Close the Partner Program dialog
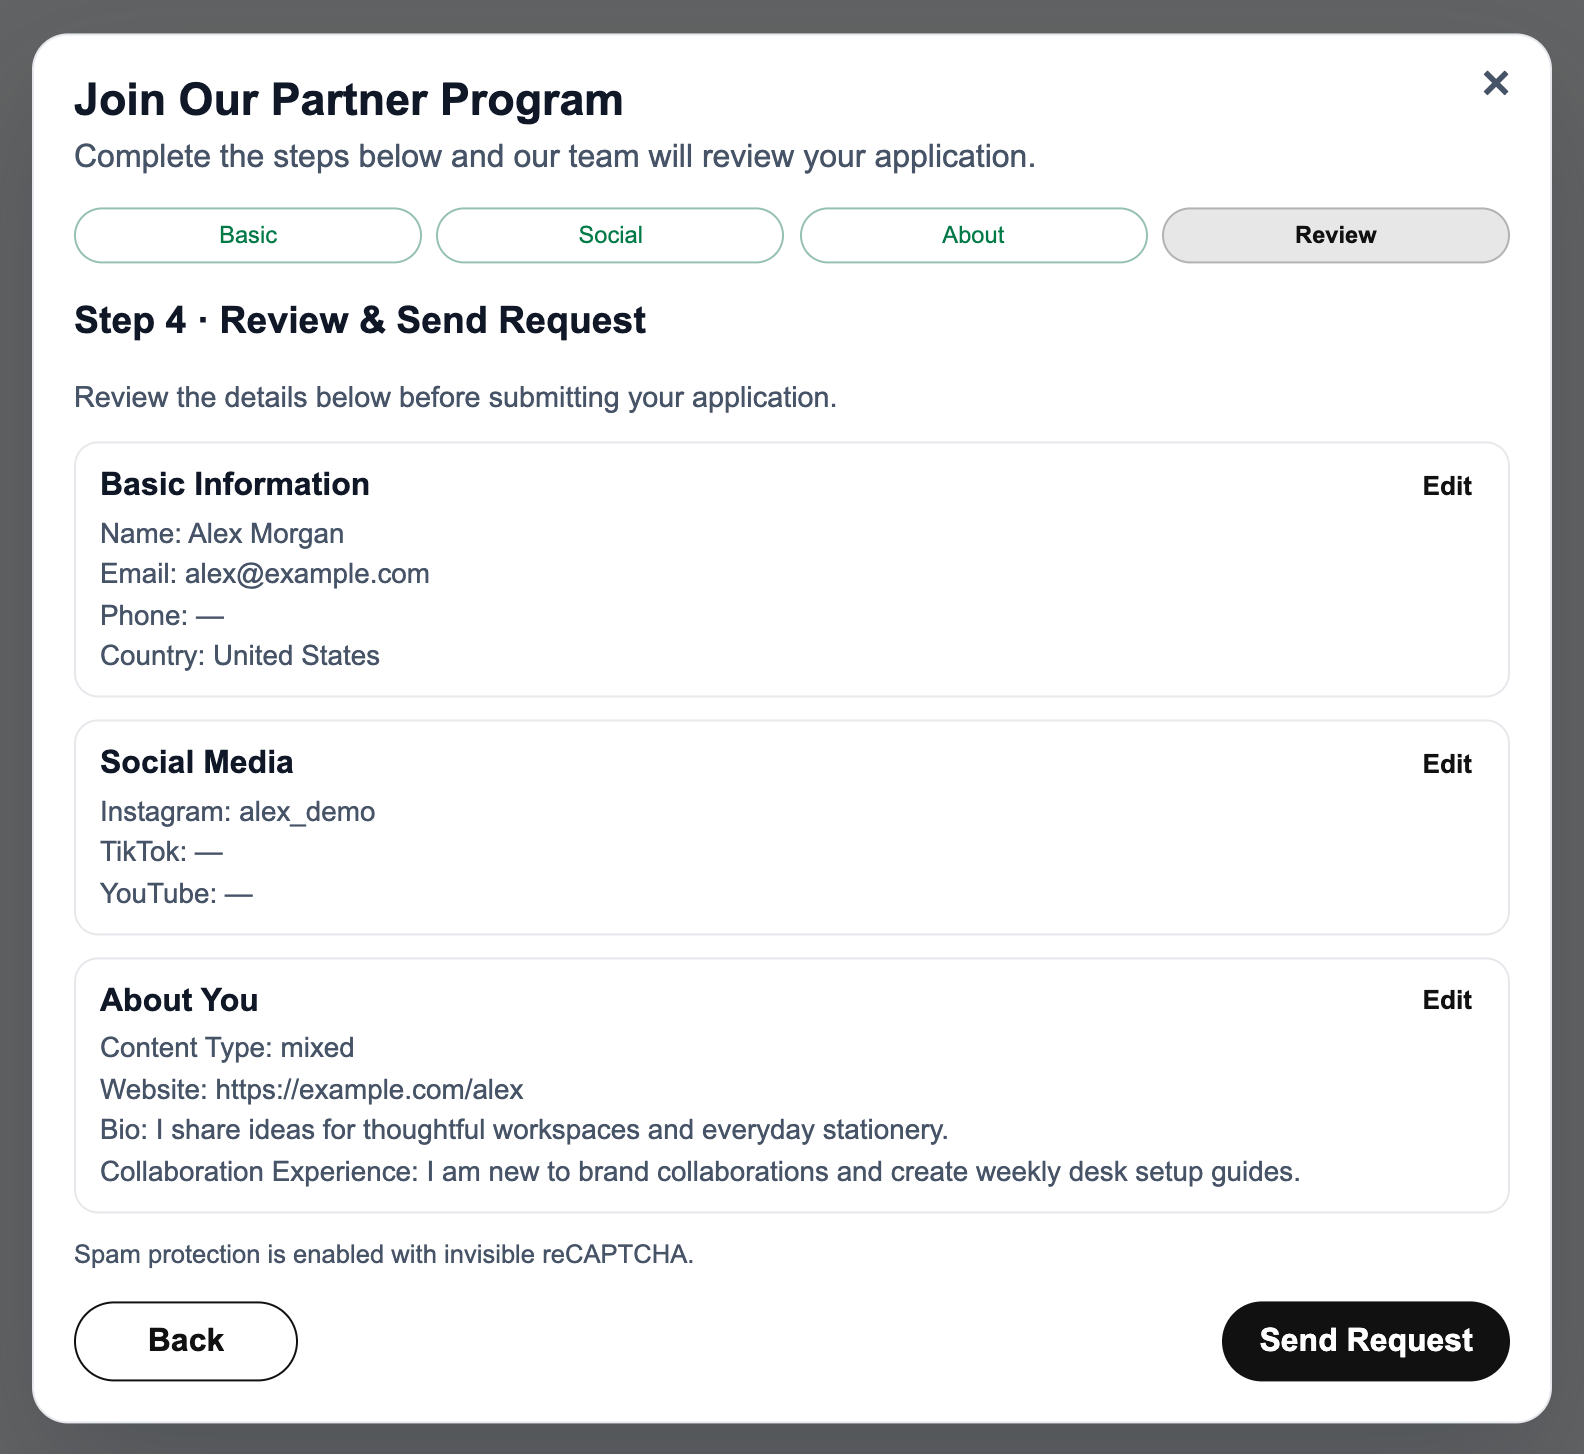Viewport: 1584px width, 1454px height. coord(1495,83)
